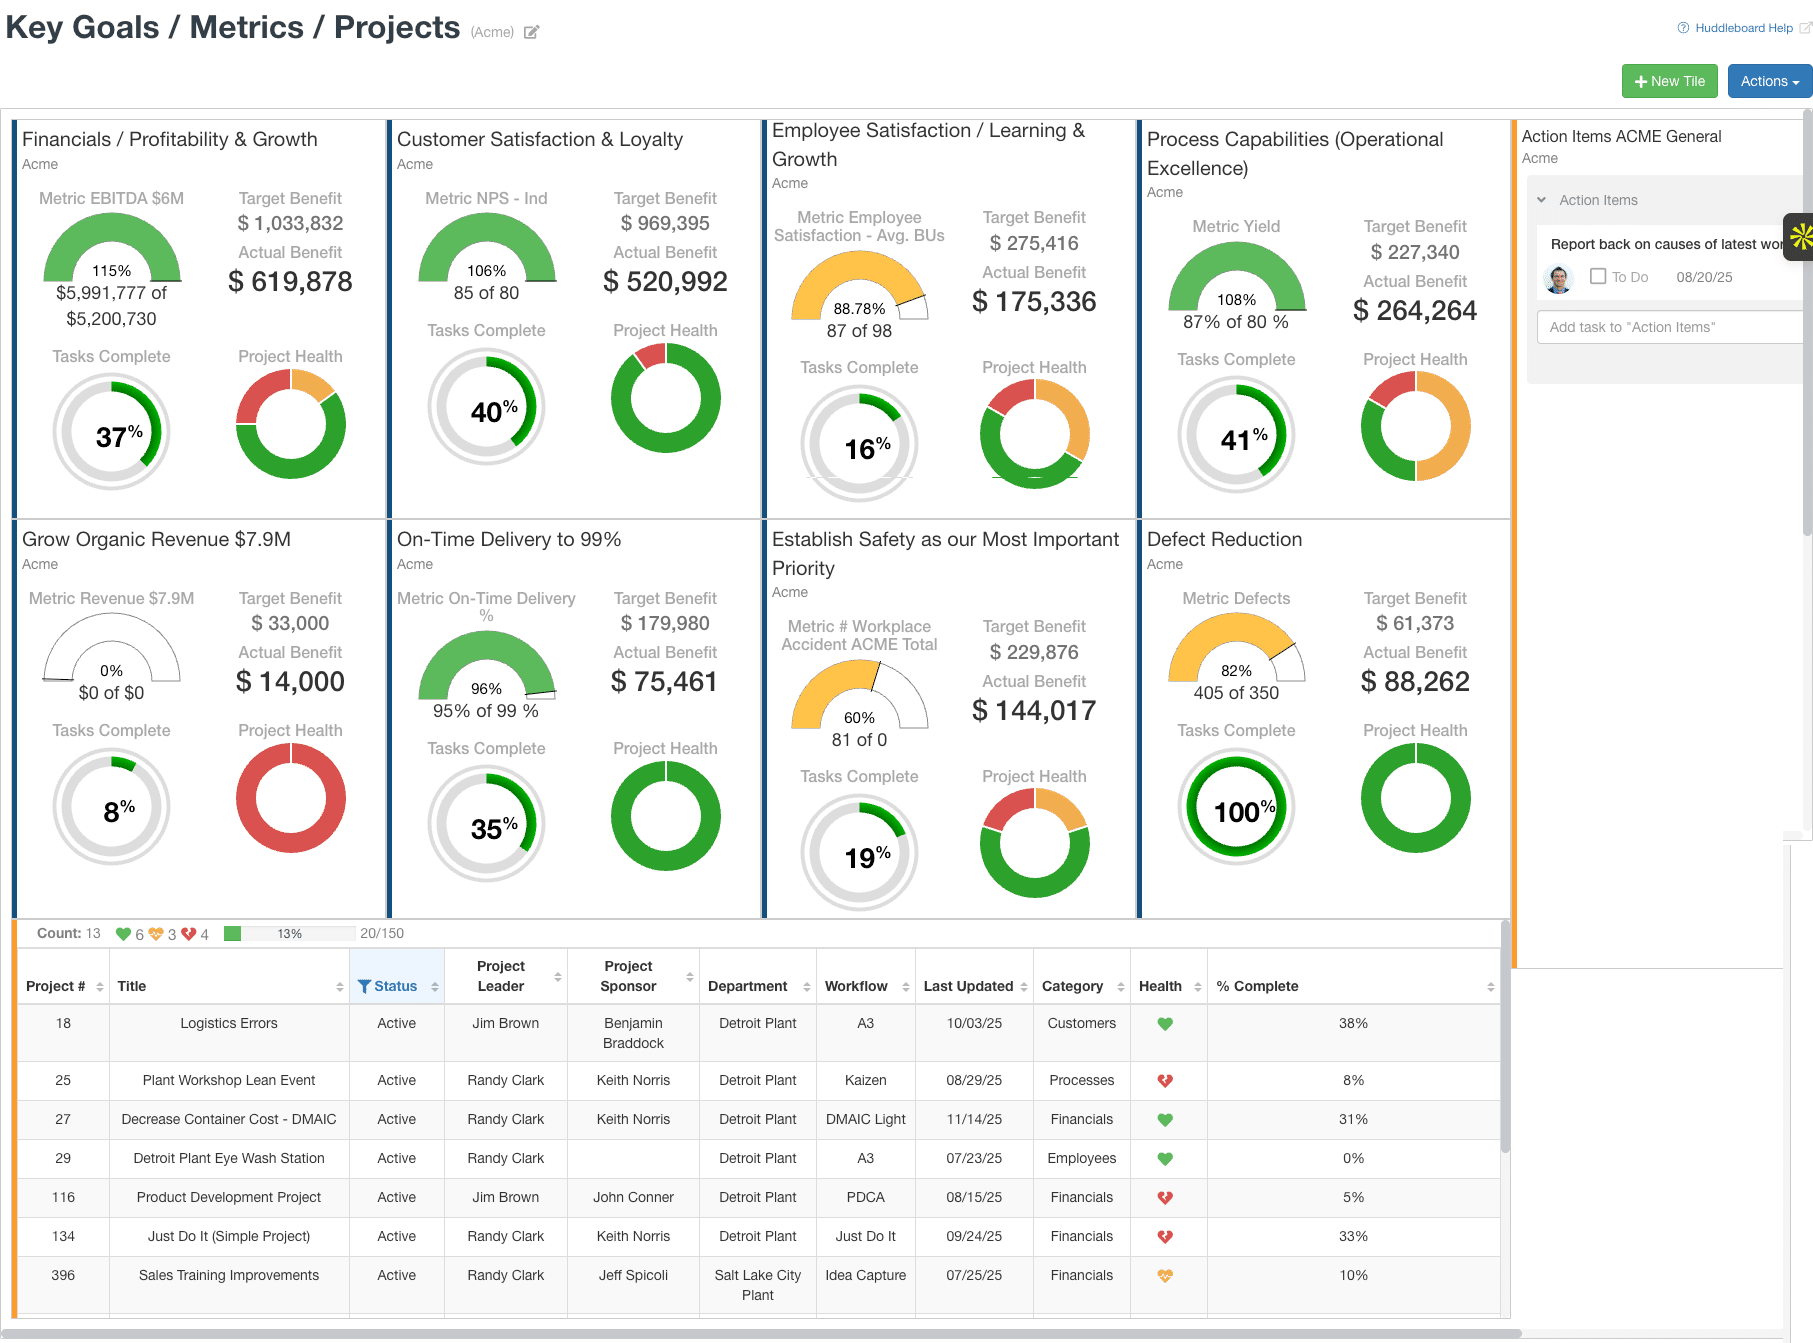Click the Huddleboard Help question mark icon
The image size is (1813, 1343).
[x=1682, y=27]
